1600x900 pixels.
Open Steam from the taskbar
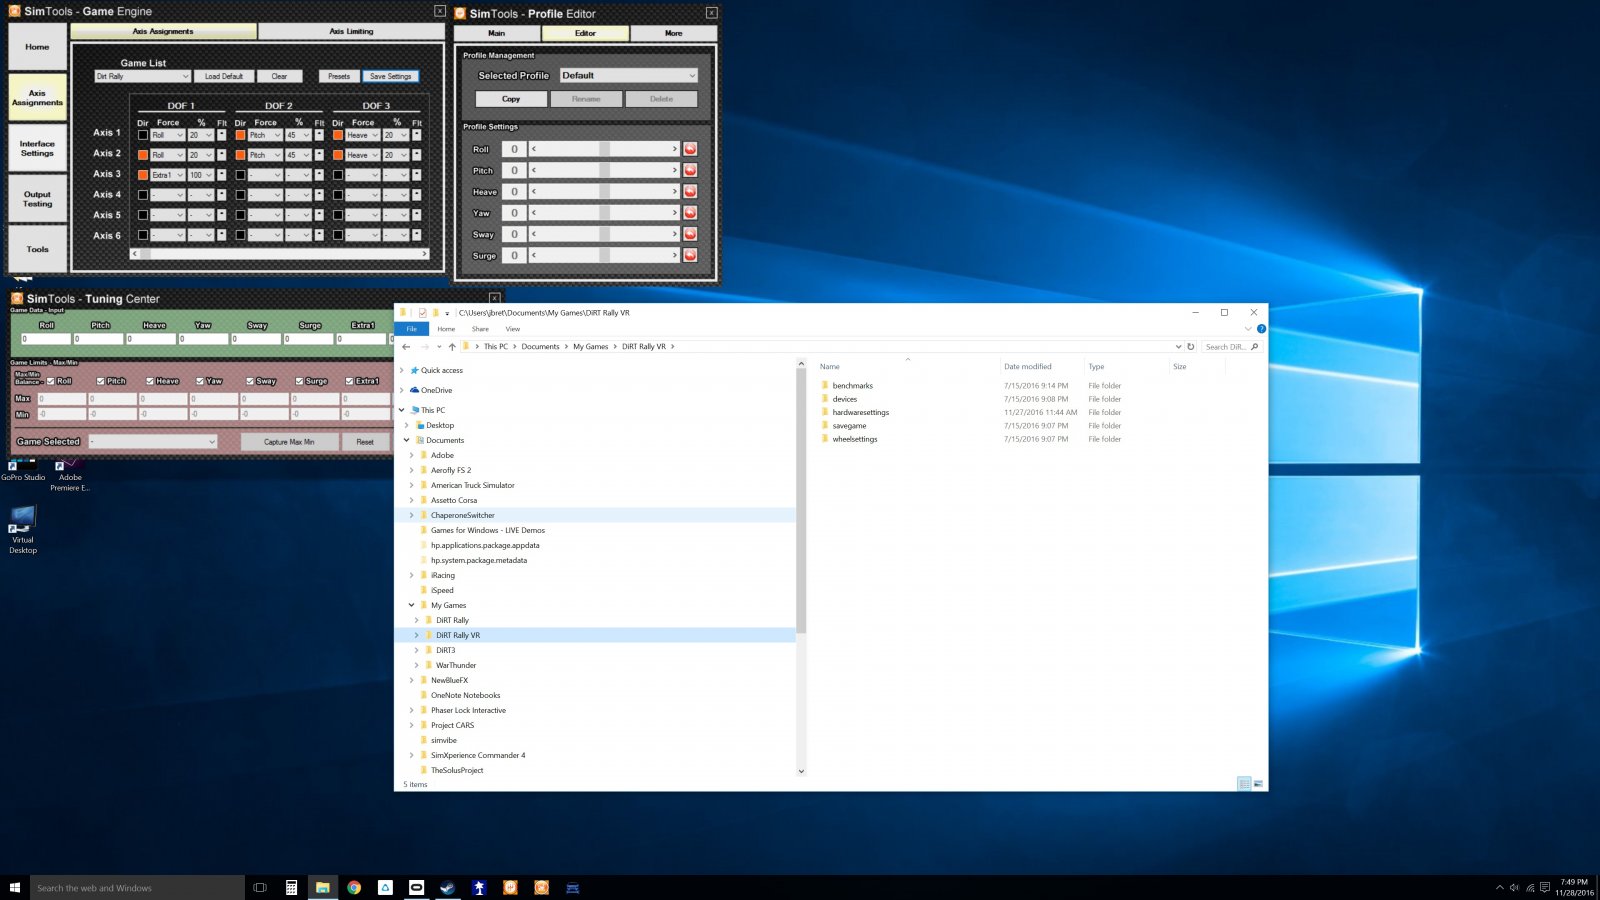pyautogui.click(x=448, y=887)
